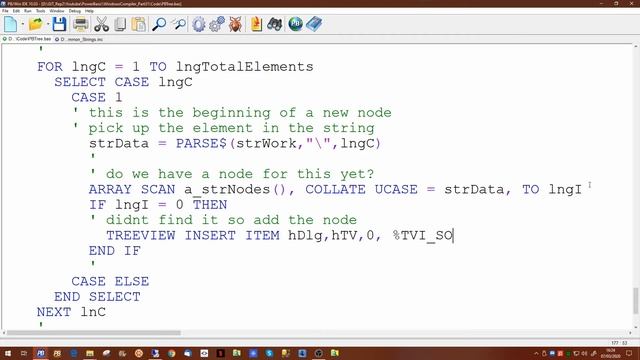Click 'PARSE$' in the strData line
The width and height of the screenshot is (640, 360).
click(201, 143)
